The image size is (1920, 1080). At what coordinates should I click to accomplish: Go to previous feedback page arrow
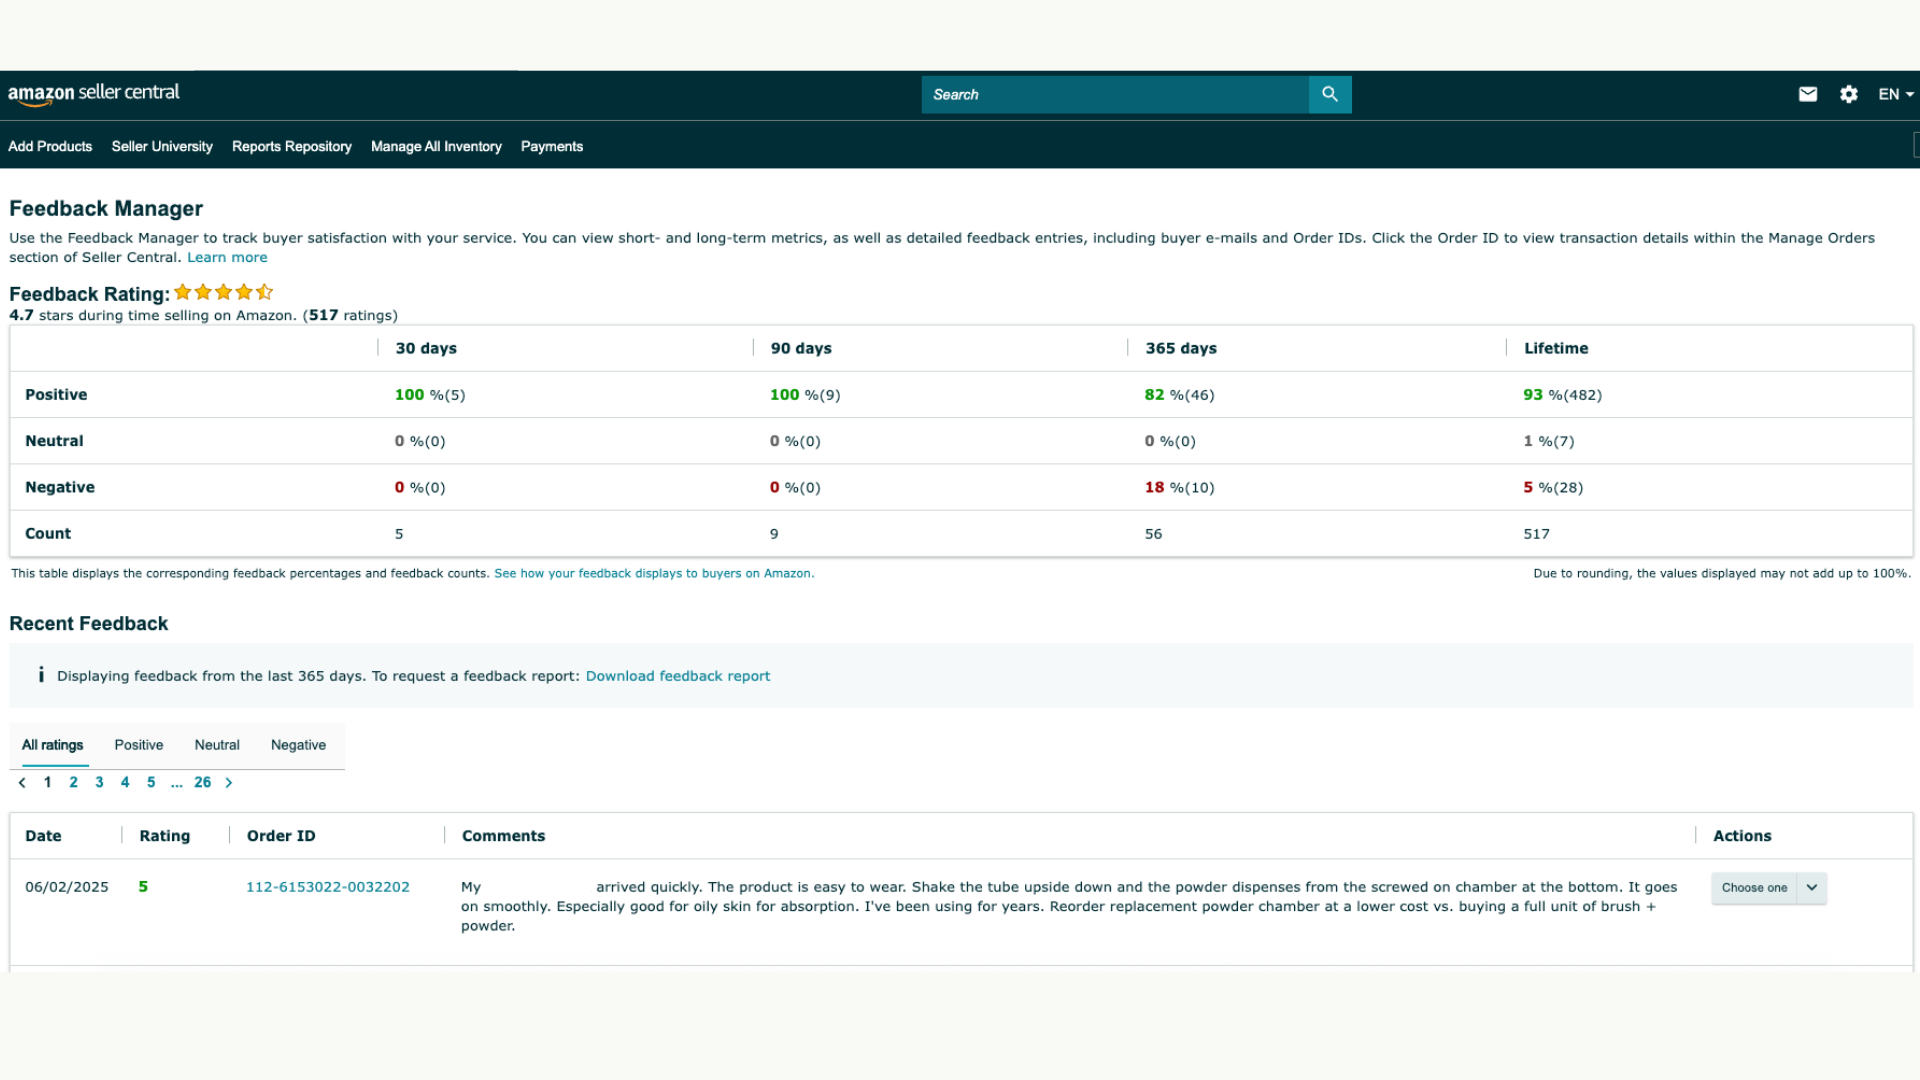tap(22, 783)
